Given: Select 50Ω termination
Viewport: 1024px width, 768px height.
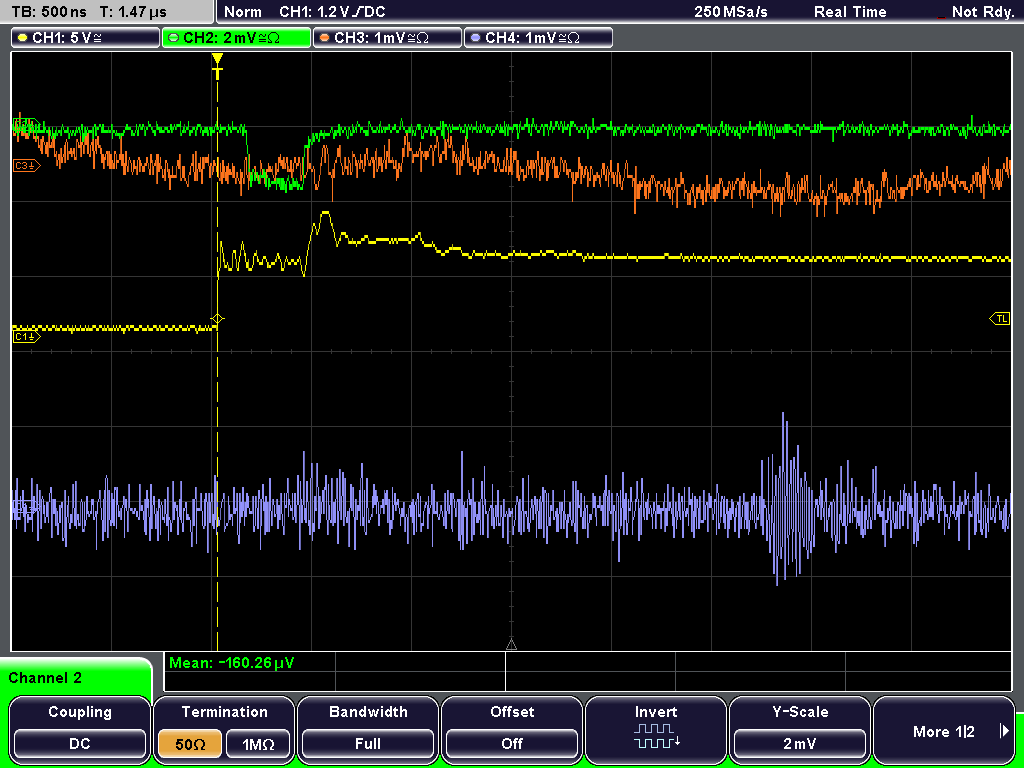Looking at the screenshot, I should [191, 743].
